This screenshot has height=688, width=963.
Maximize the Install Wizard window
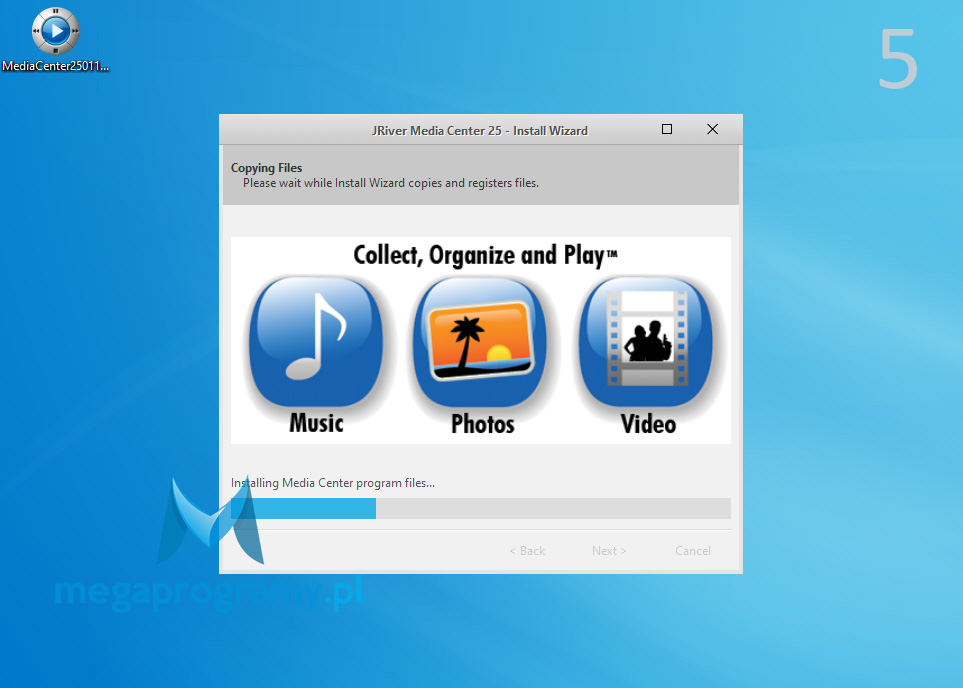click(x=667, y=129)
